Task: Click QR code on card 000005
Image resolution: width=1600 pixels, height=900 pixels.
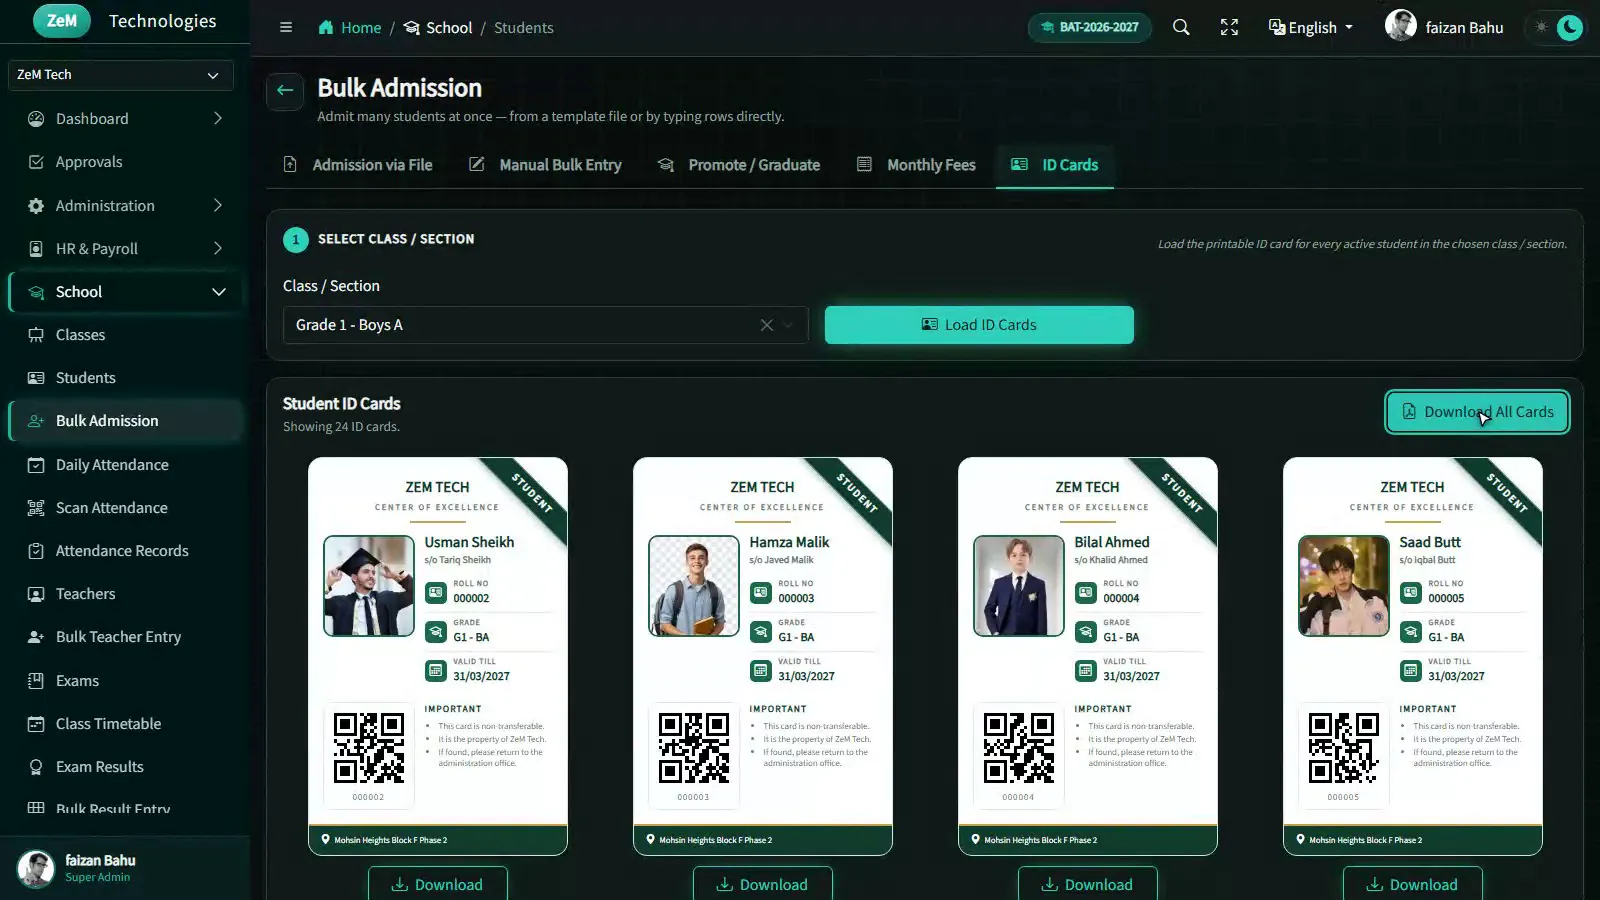Action: tap(1344, 748)
